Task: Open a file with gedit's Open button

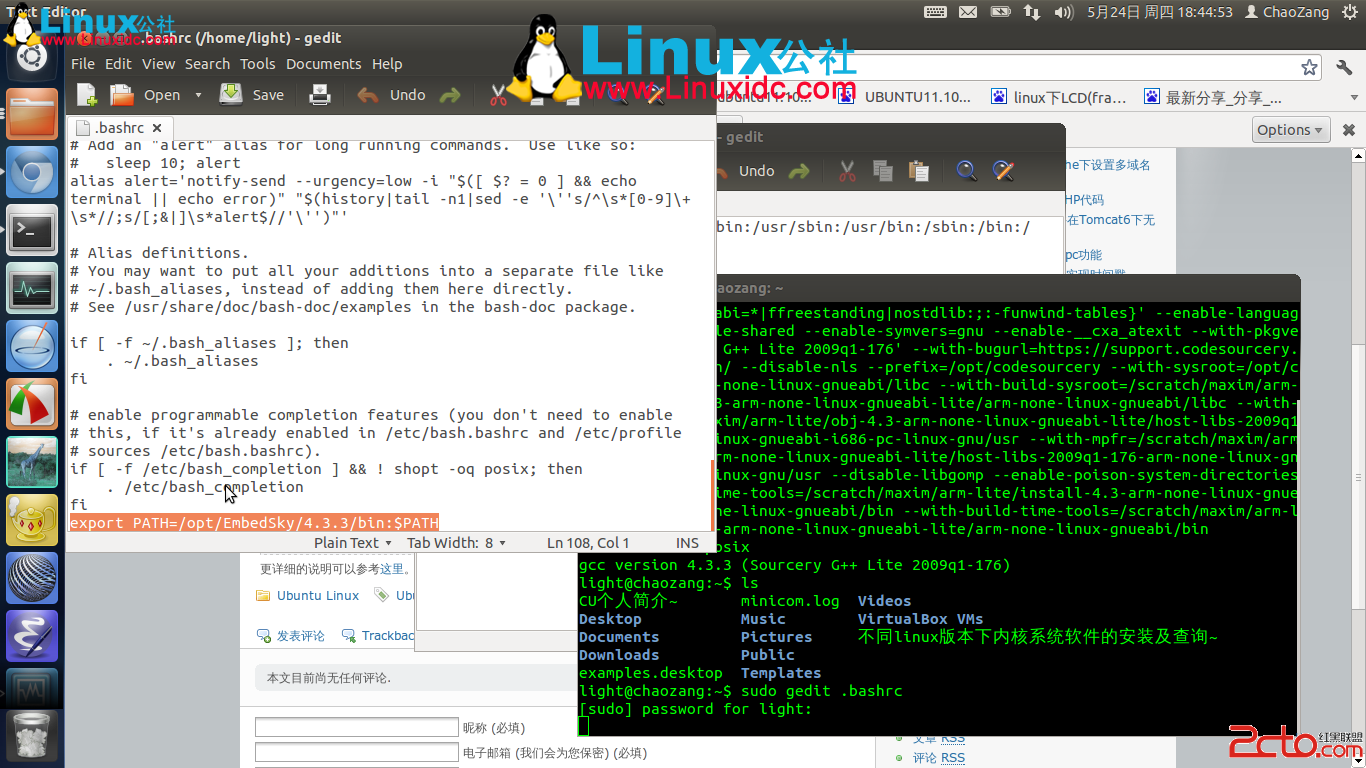Action: tap(145, 95)
